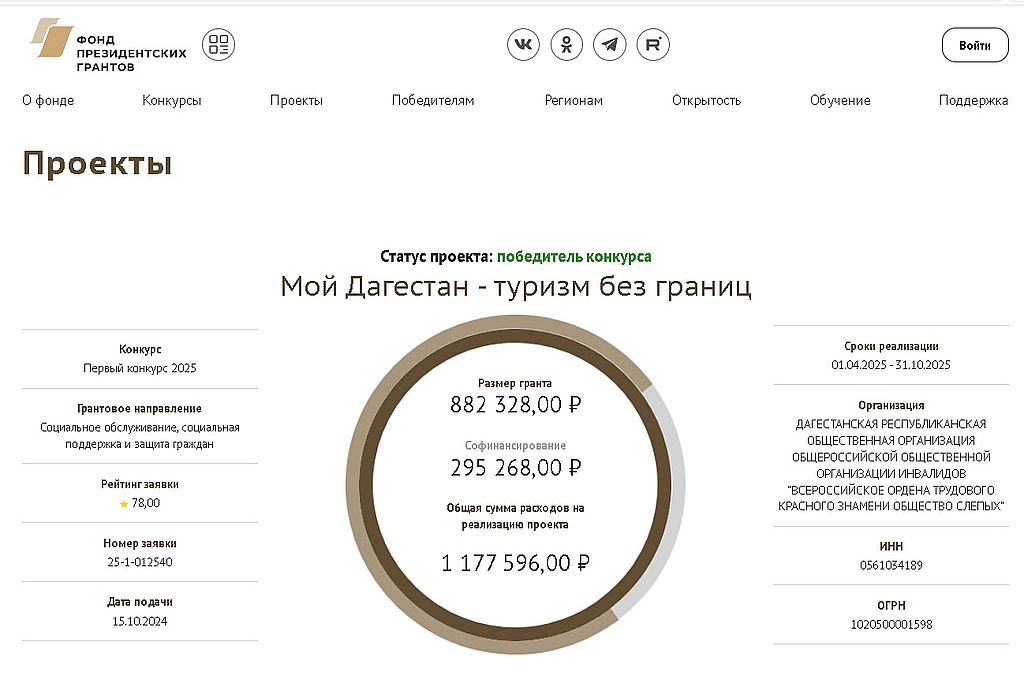This screenshot has height=683, width=1024.
Task: Open the VK social network icon
Action: click(523, 45)
